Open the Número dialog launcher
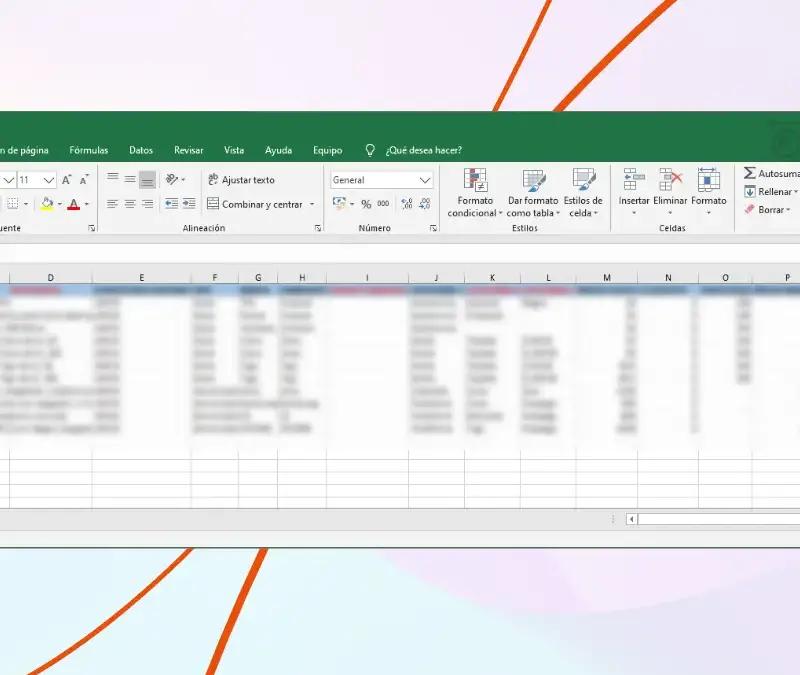 click(433, 228)
